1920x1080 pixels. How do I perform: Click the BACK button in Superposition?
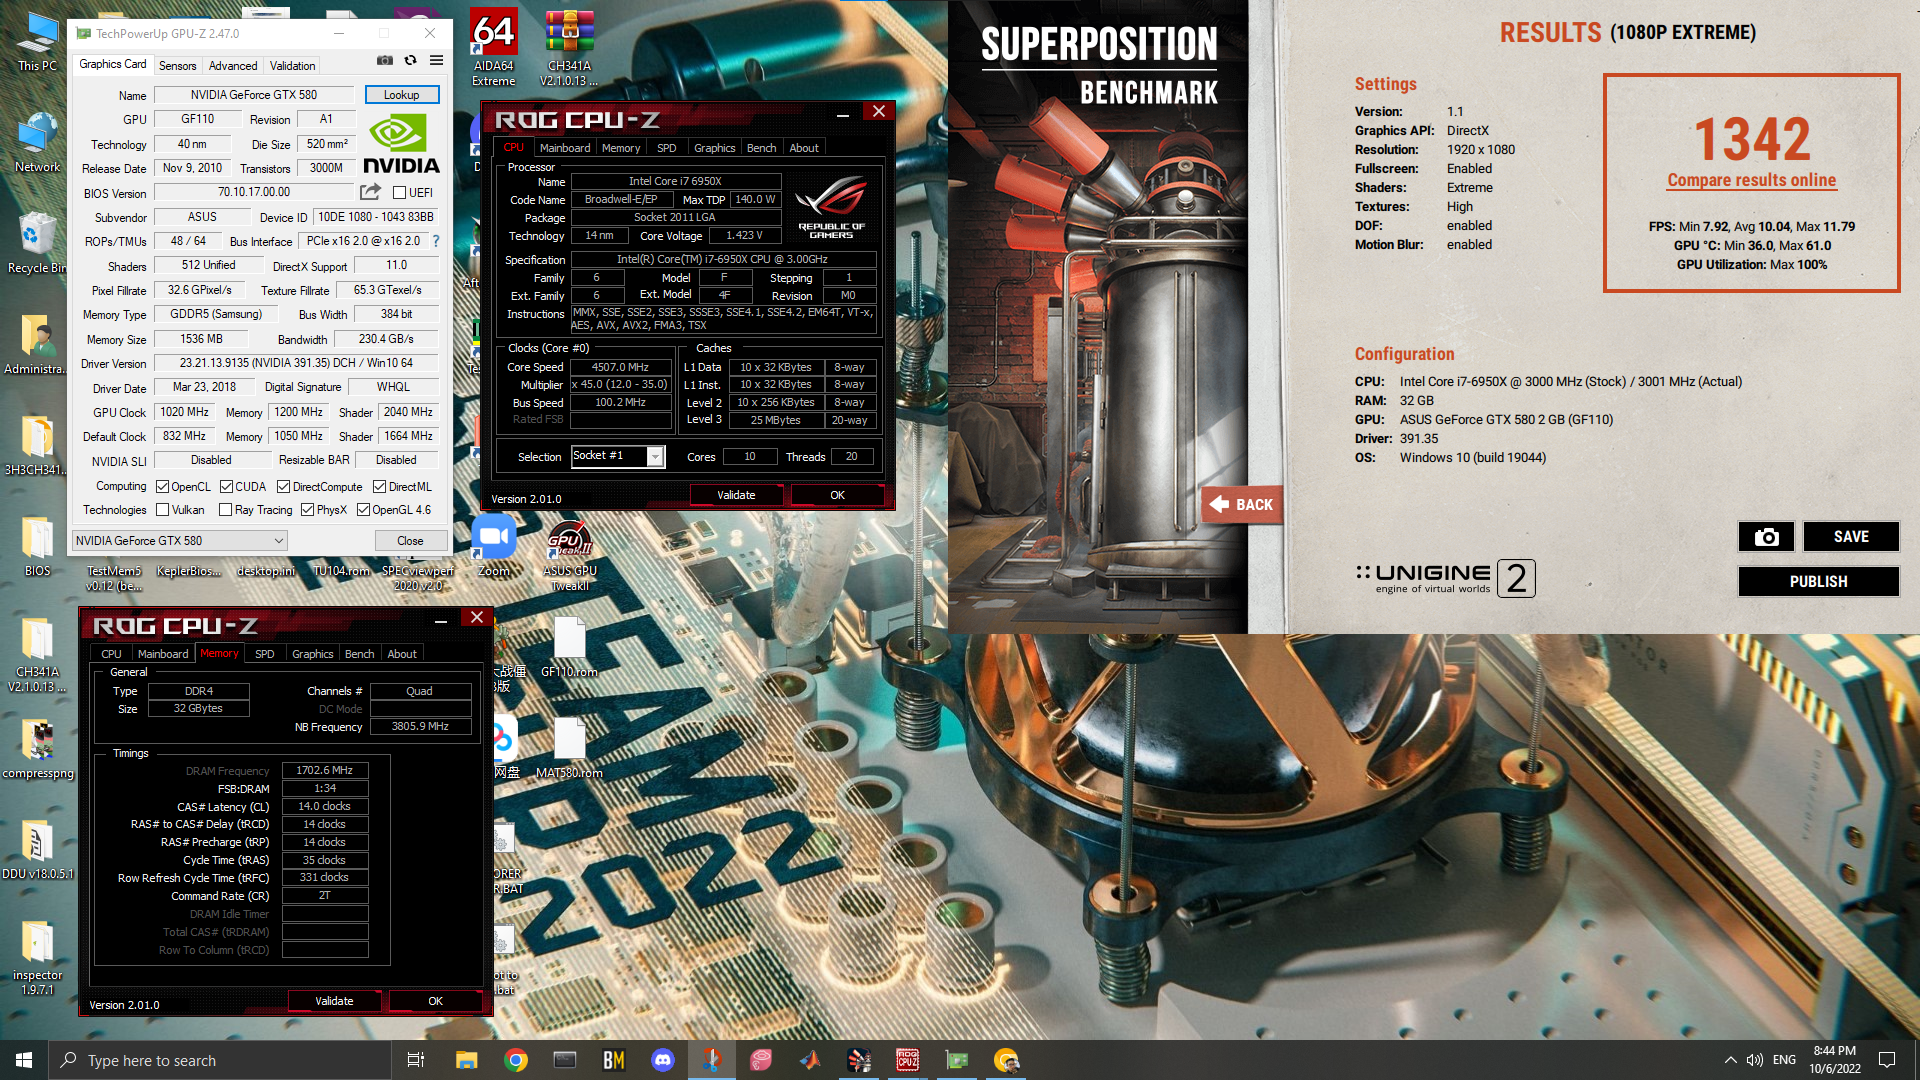(x=1241, y=505)
